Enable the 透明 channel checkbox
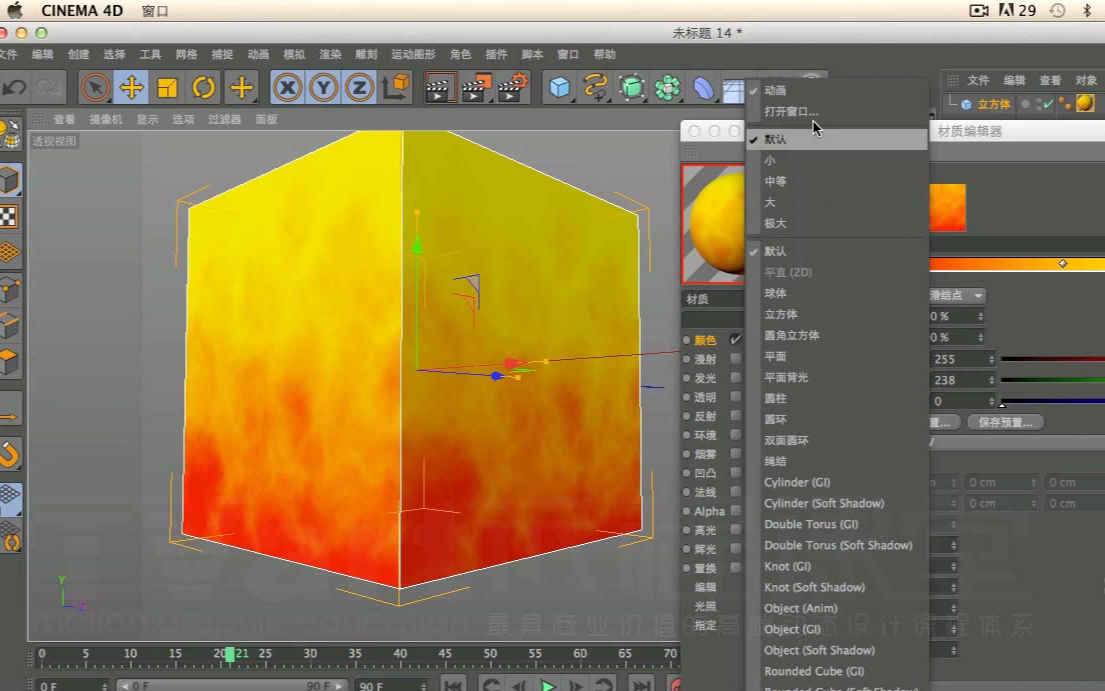The height and width of the screenshot is (691, 1105). 736,397
